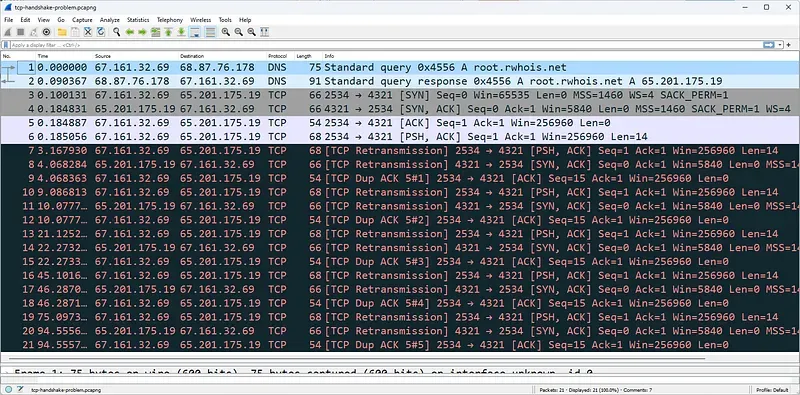Click the display filter input field

[x=385, y=45]
